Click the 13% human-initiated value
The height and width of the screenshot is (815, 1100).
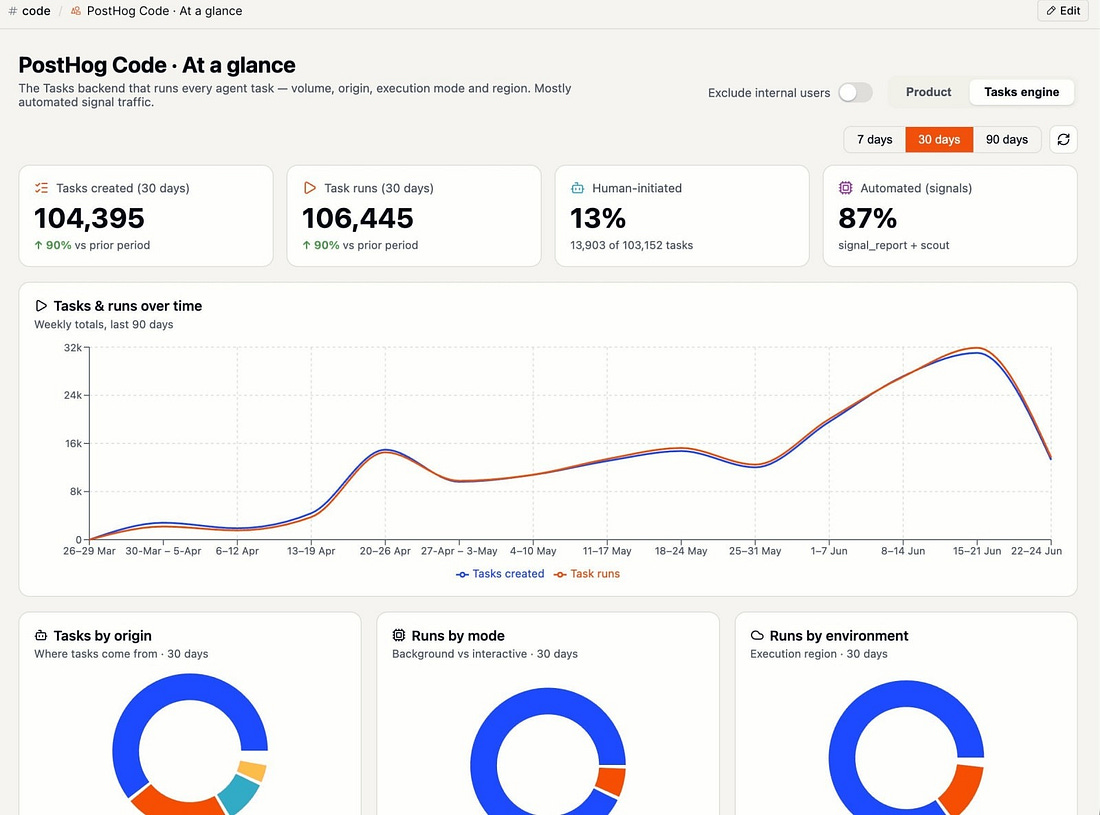(598, 218)
